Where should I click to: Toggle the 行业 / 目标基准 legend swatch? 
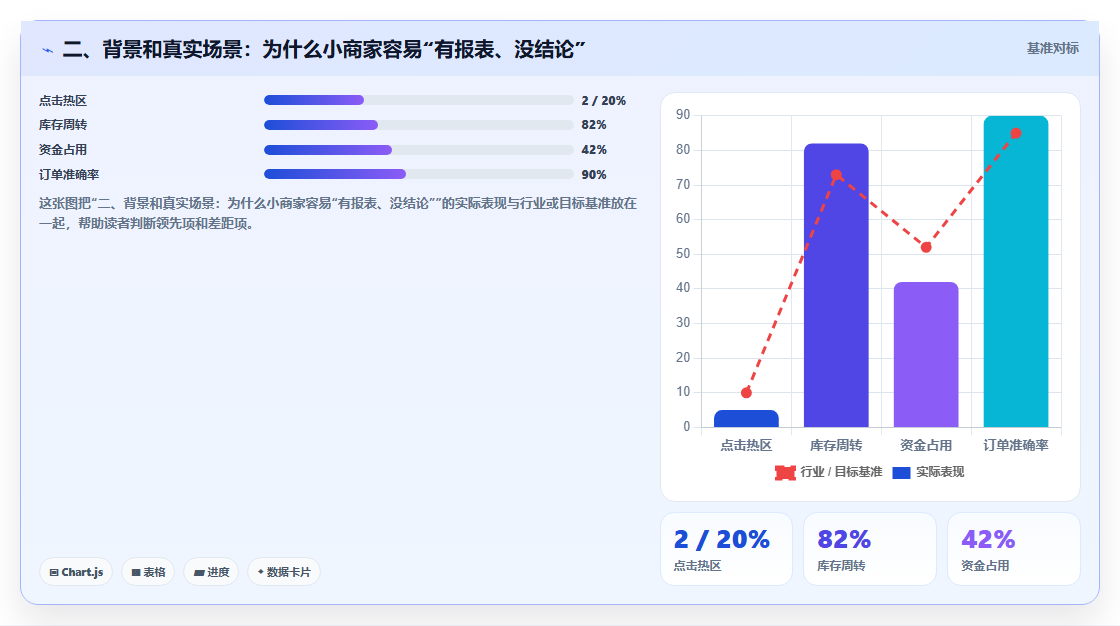785,472
